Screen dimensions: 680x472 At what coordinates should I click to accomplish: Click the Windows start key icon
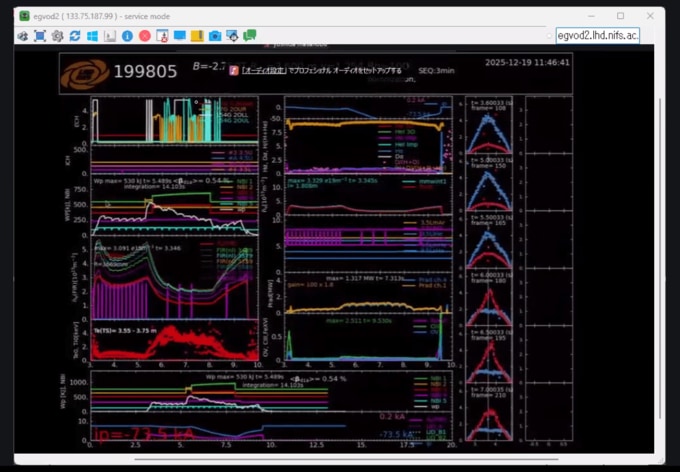[x=91, y=36]
